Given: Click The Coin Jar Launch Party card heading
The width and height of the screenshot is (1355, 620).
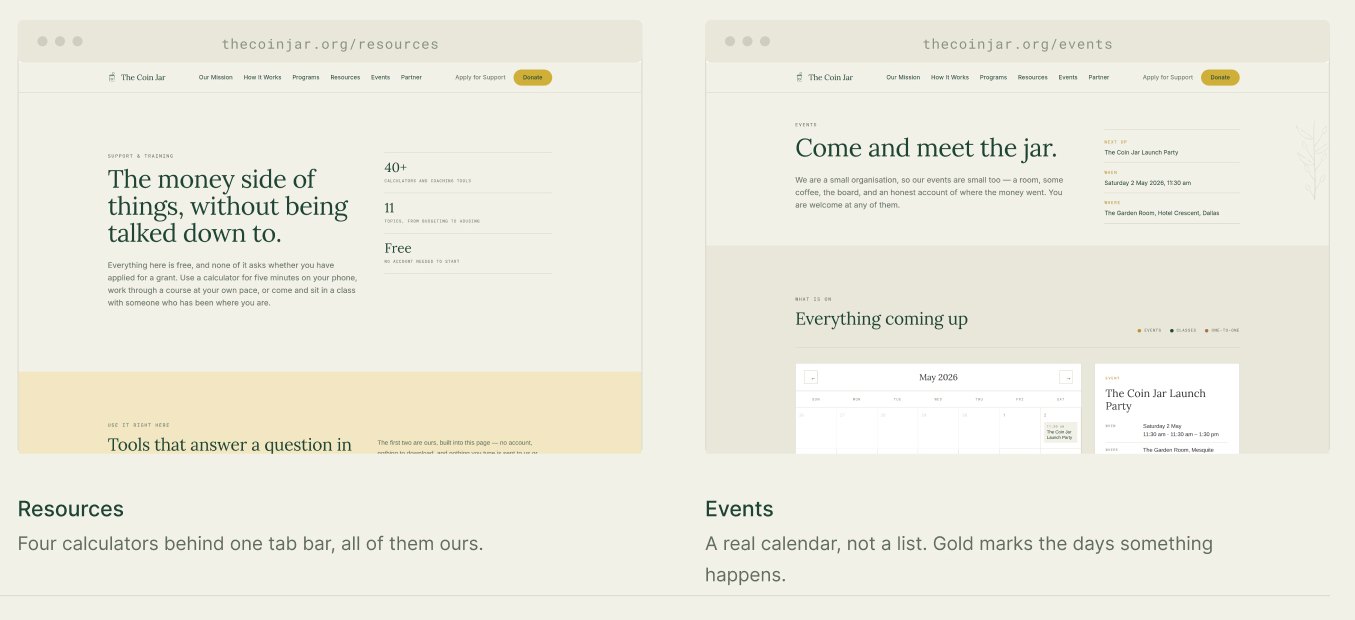Looking at the screenshot, I should (1155, 400).
